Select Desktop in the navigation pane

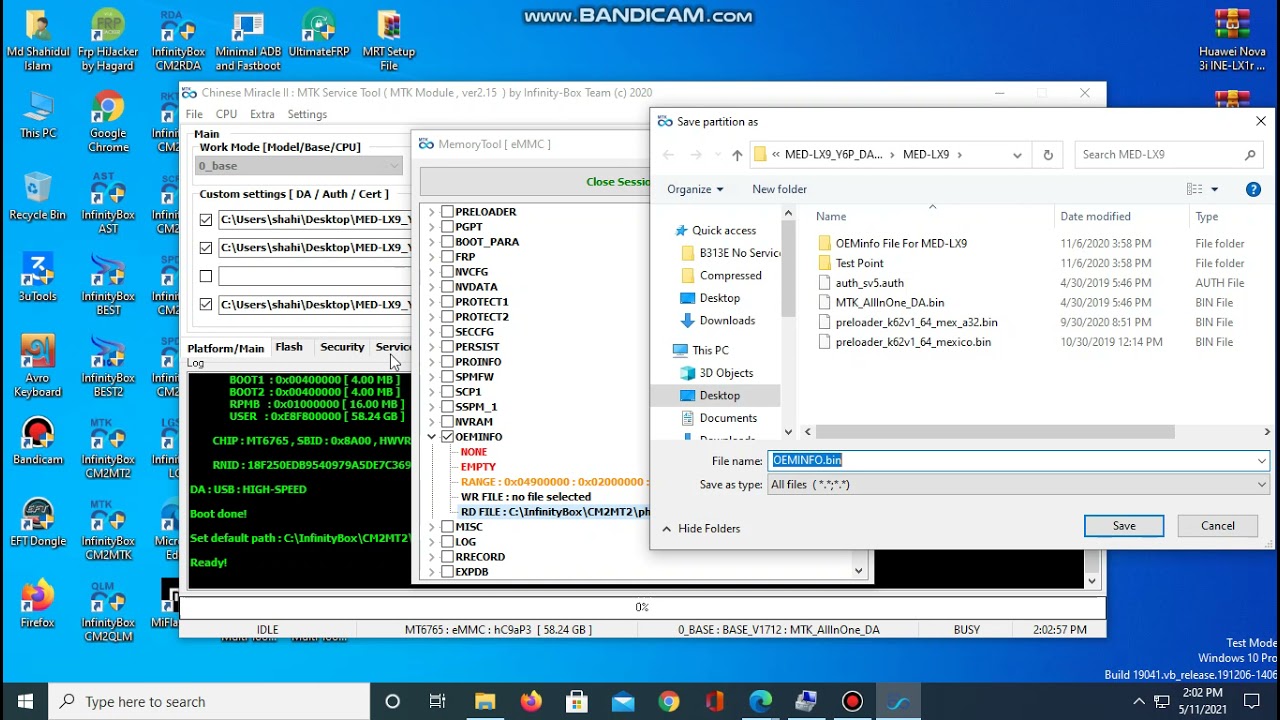pyautogui.click(x=719, y=396)
